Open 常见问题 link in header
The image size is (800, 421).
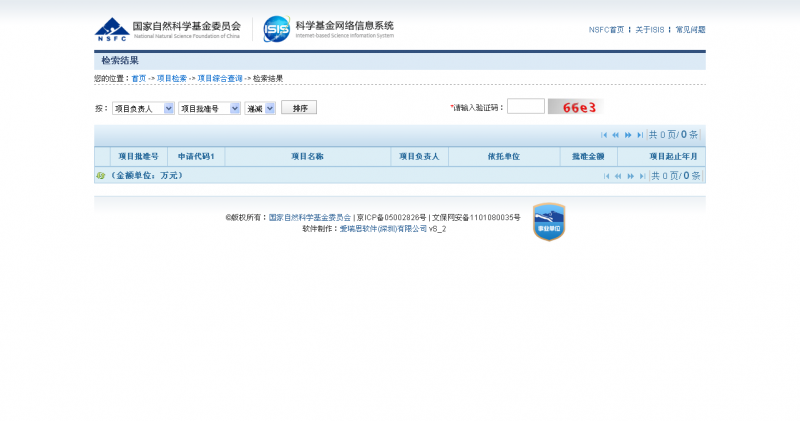pos(690,30)
